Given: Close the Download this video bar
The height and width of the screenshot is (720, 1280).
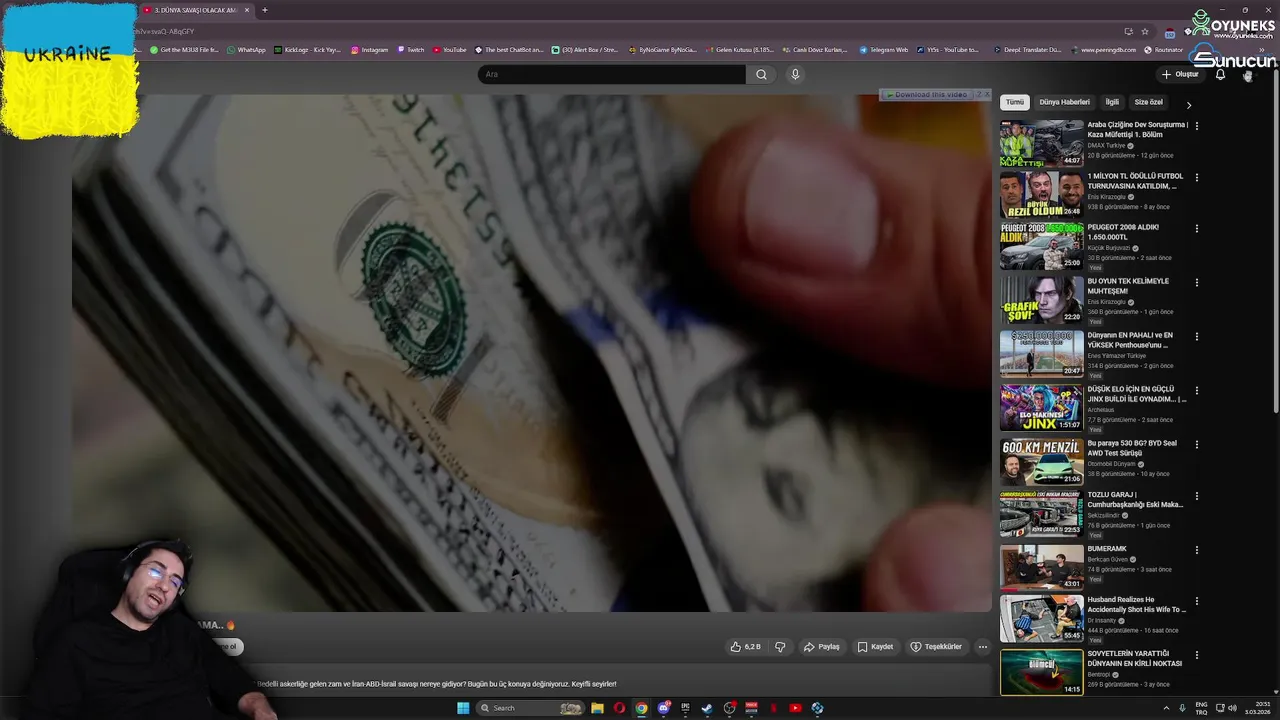Looking at the screenshot, I should tap(987, 94).
